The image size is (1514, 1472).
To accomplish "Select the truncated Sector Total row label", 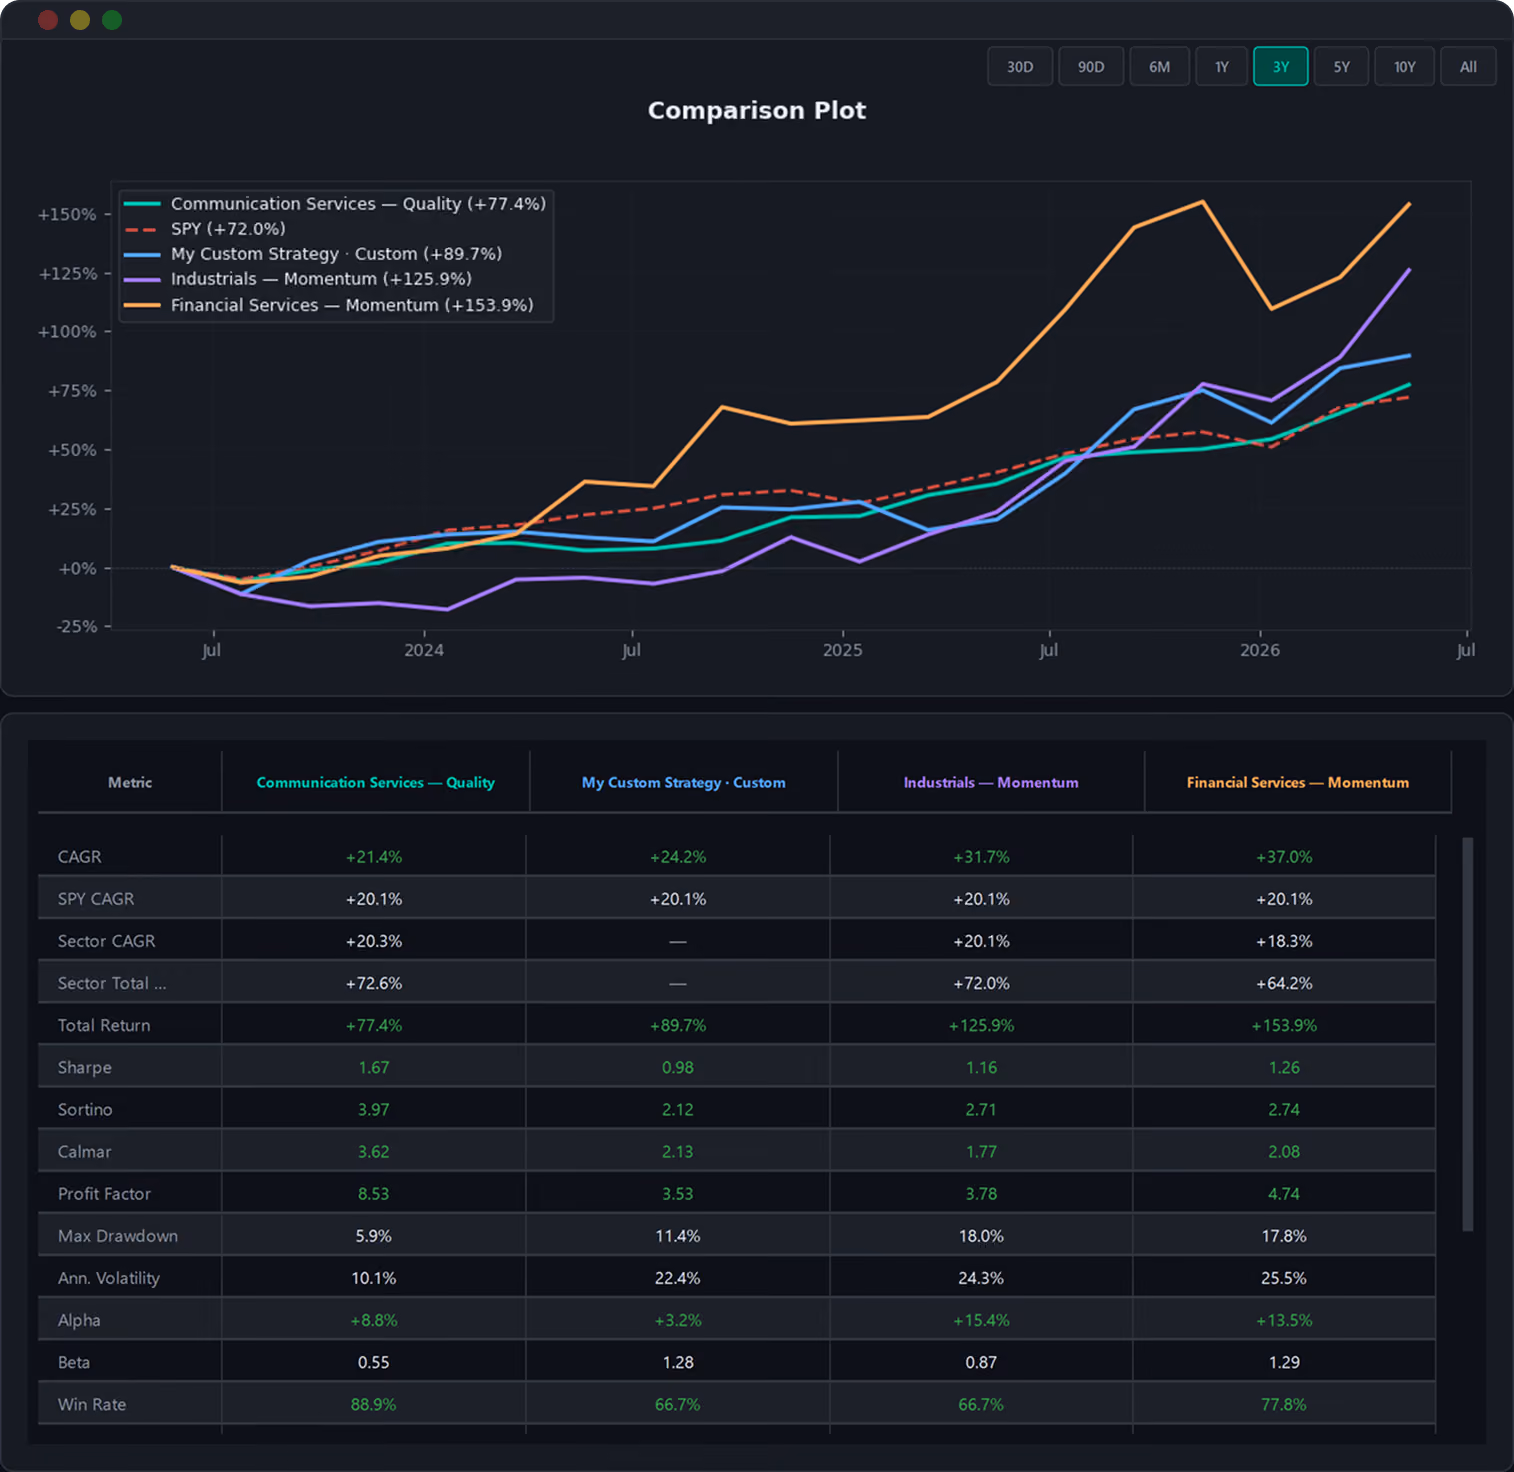I will (x=112, y=983).
